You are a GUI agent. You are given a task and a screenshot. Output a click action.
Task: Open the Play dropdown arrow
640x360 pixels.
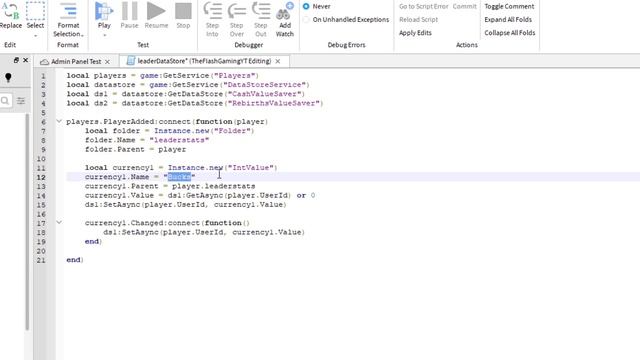pyautogui.click(x=104, y=36)
